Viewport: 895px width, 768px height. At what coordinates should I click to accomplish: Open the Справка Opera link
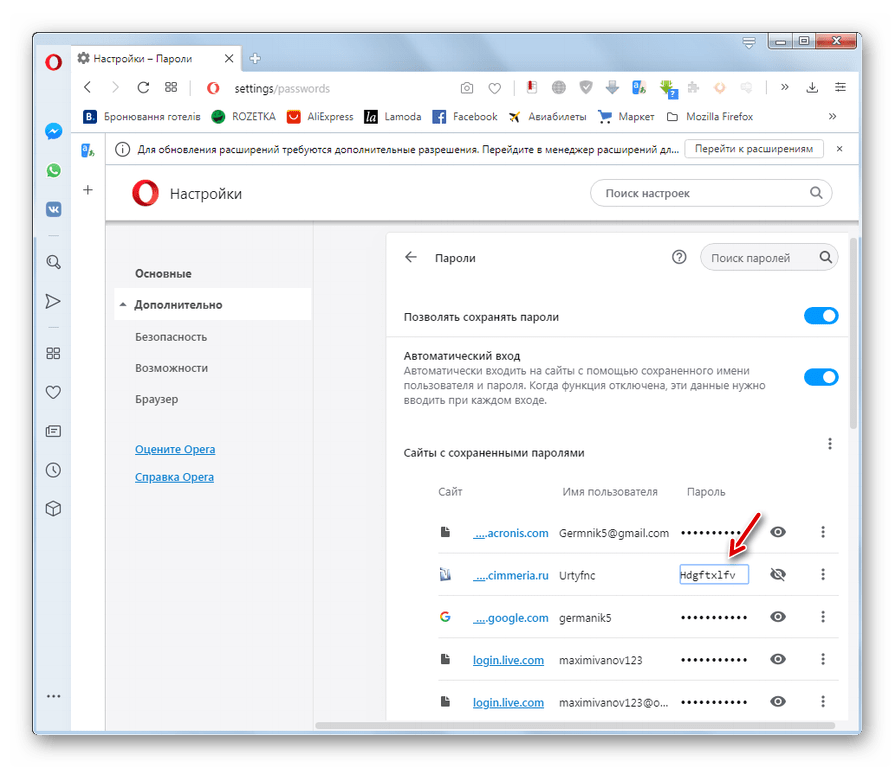click(174, 477)
